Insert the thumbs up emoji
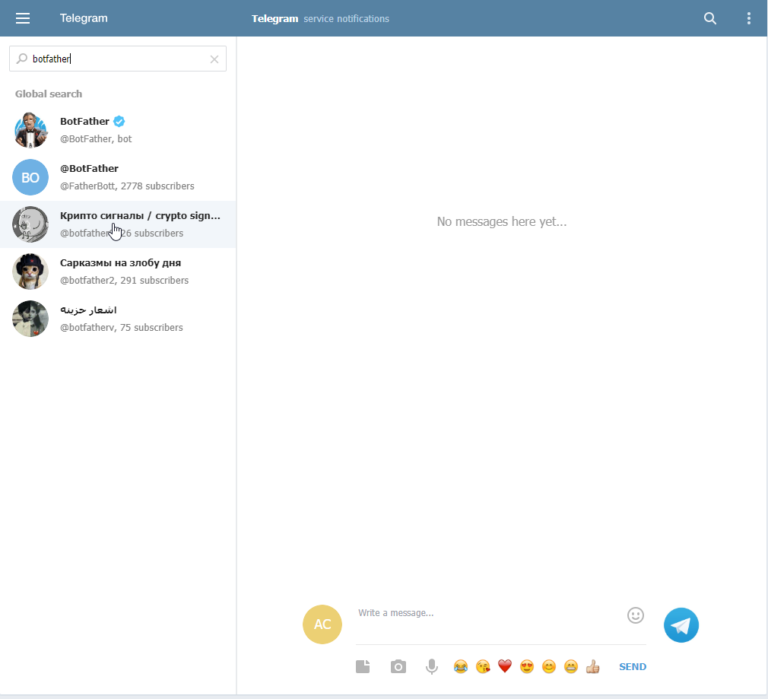 click(x=593, y=667)
